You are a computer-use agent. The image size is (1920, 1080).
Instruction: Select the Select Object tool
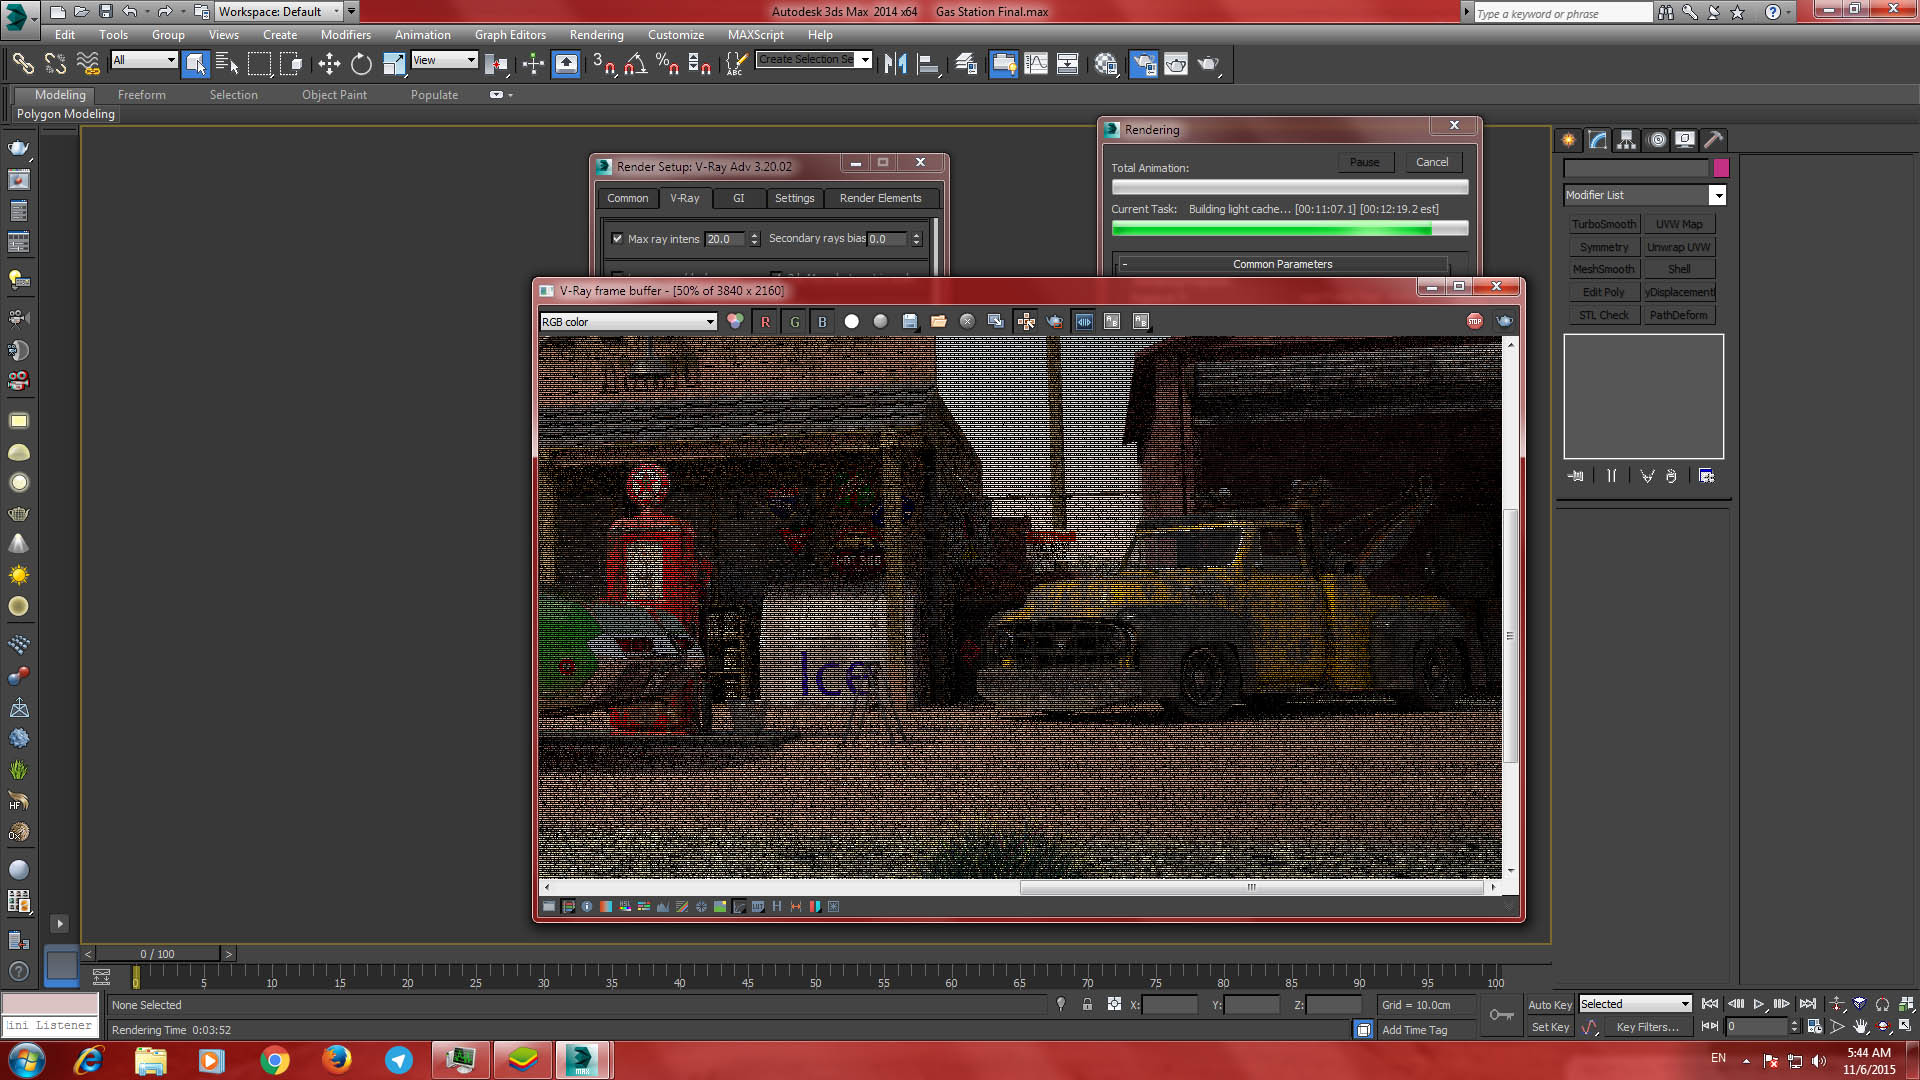(x=196, y=64)
